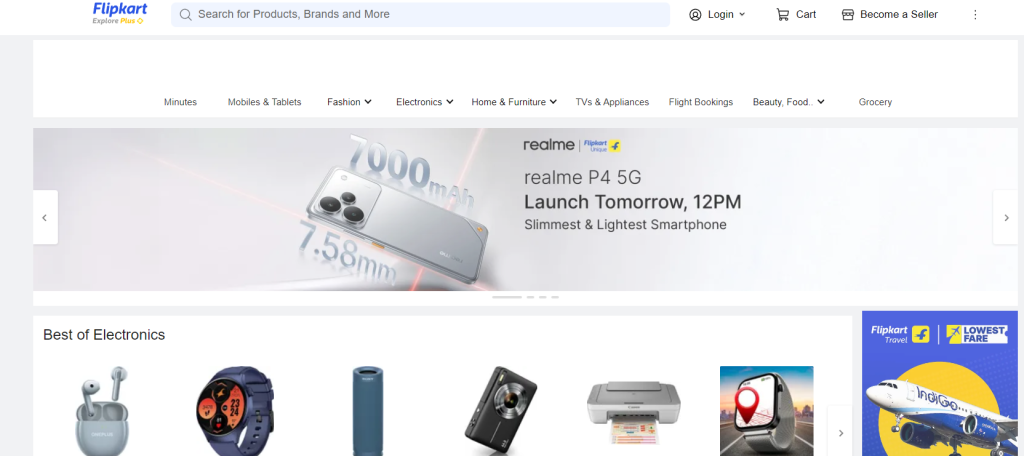The width and height of the screenshot is (1024, 456).
Task: Go to Flight Bookings
Action: coord(701,102)
